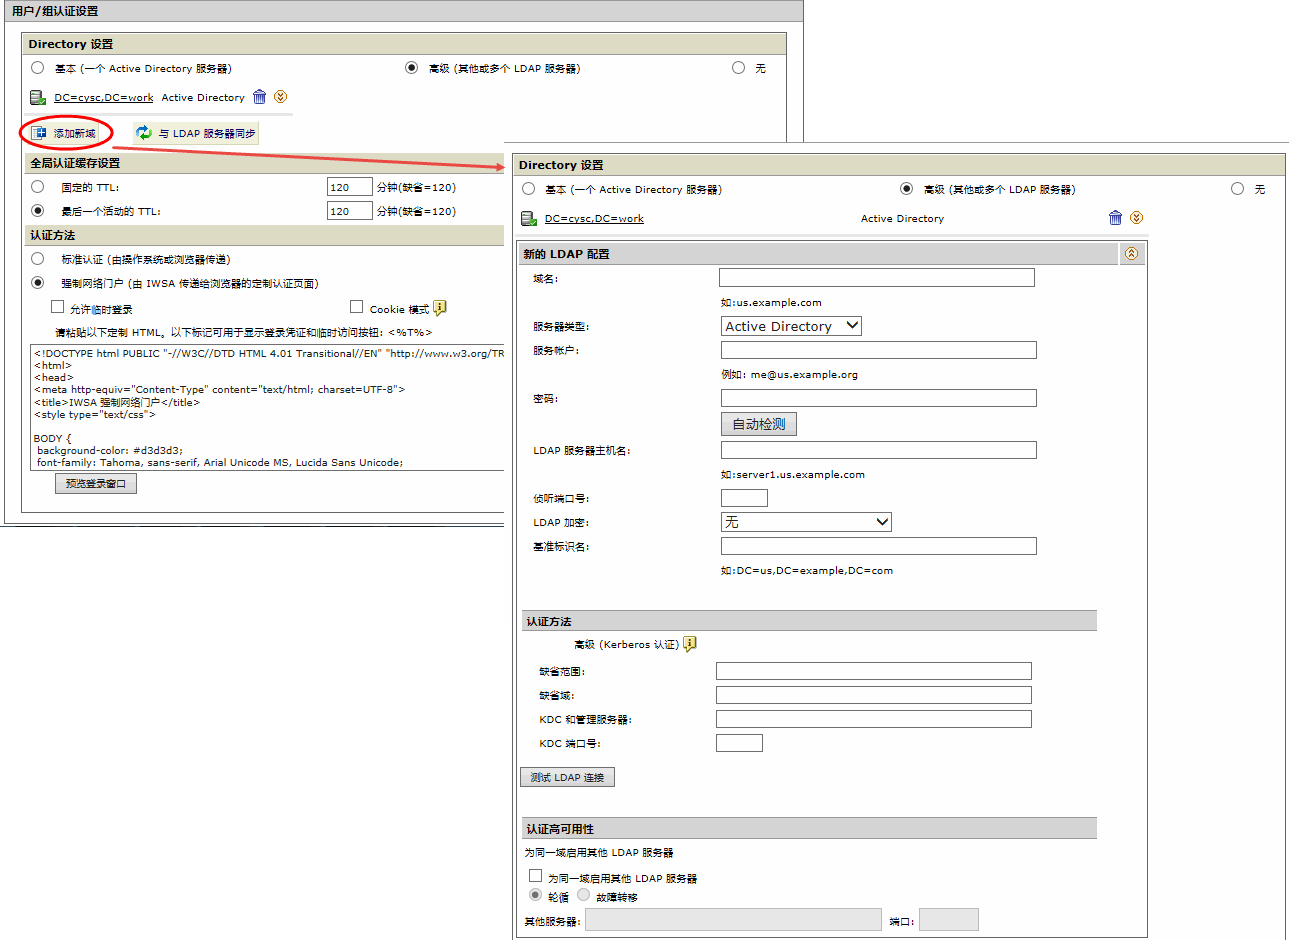Collapse the 新的 LDAP 配置 section
This screenshot has height=940, width=1293.
click(1131, 254)
